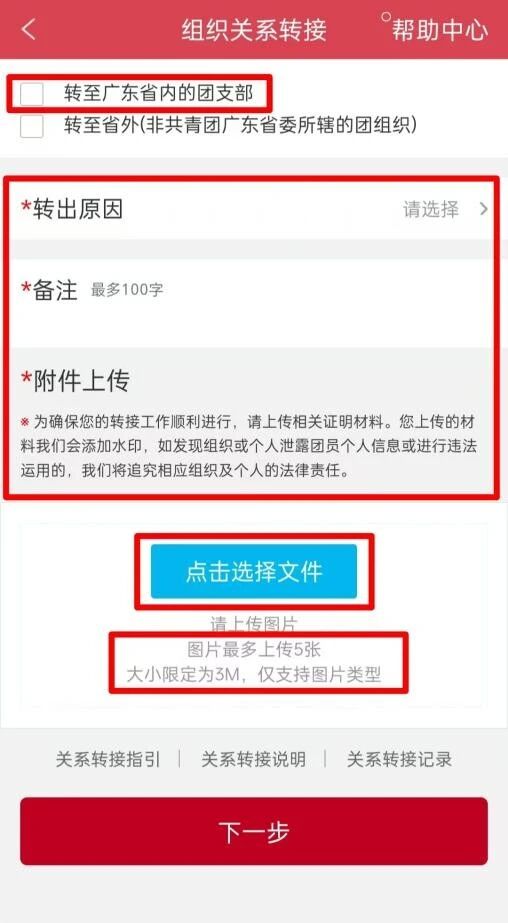Open 关系转接说明 link
This screenshot has width=508, height=923.
click(x=253, y=759)
